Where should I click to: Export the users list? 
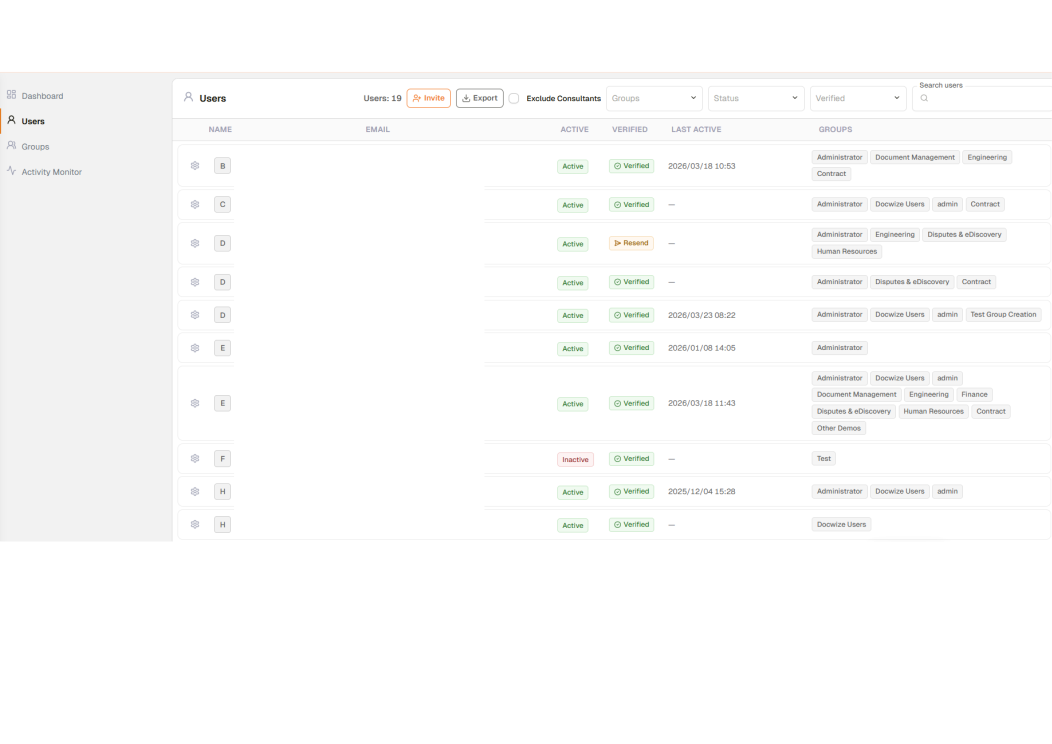coord(479,98)
